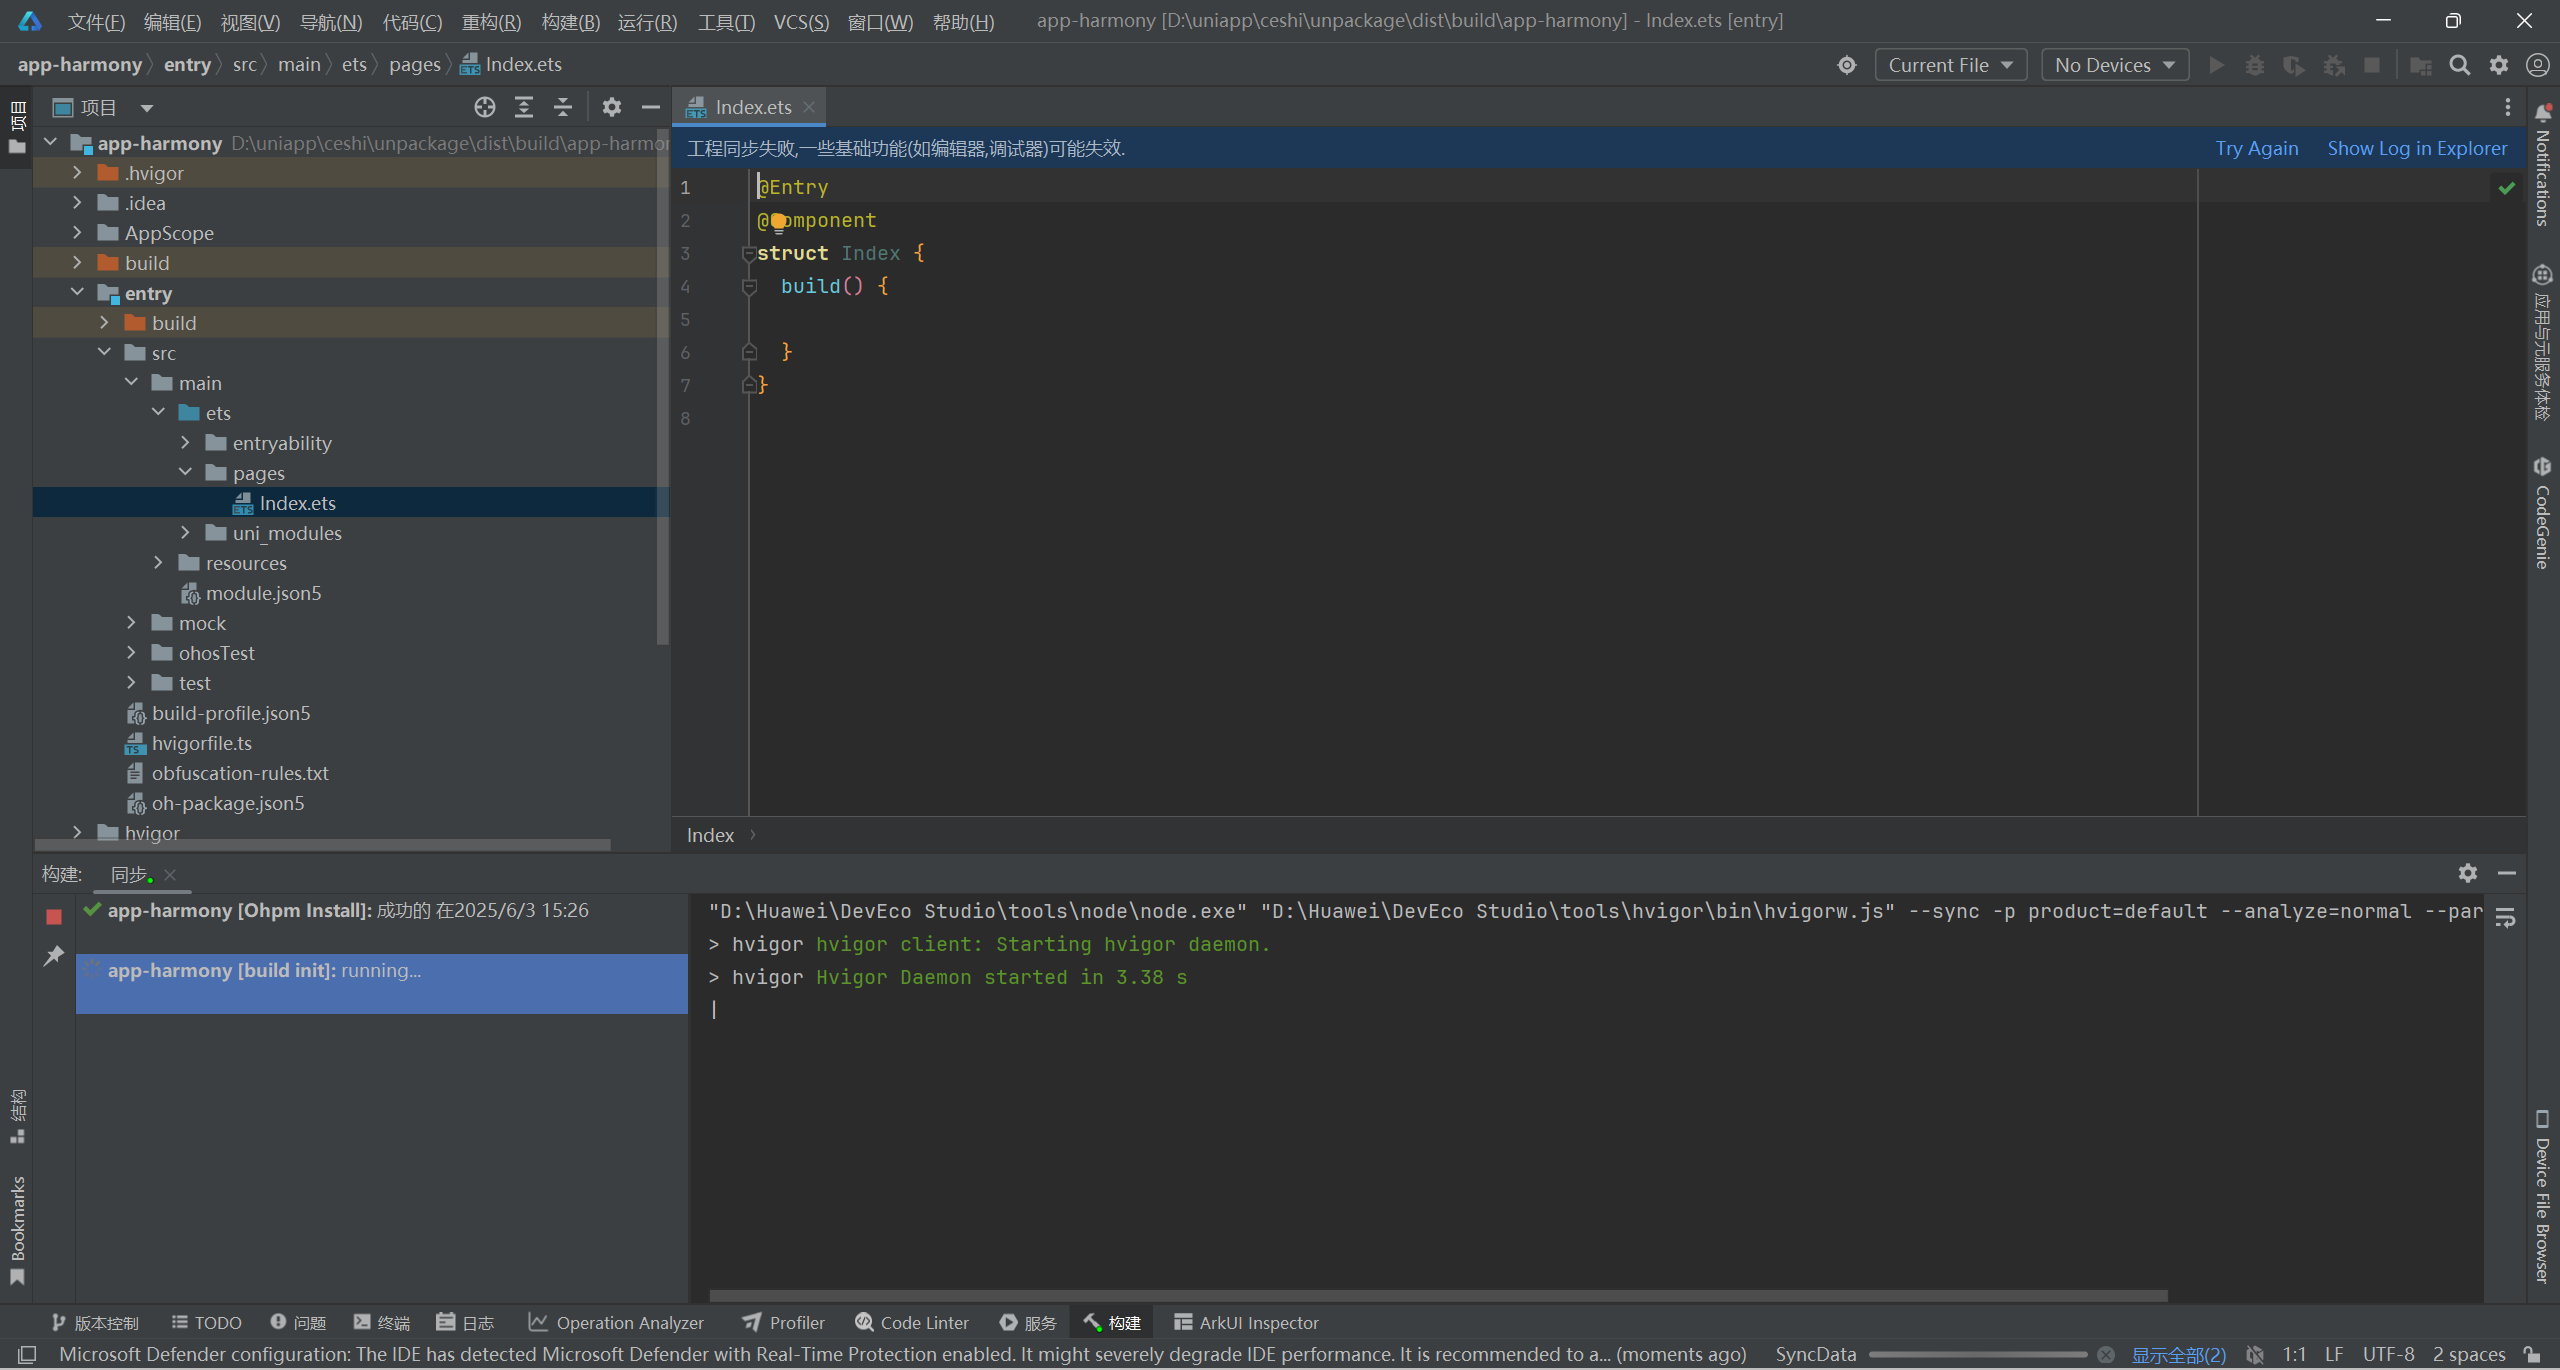Collapse the entry module node
This screenshot has width=2560, height=1370.
pos(77,293)
